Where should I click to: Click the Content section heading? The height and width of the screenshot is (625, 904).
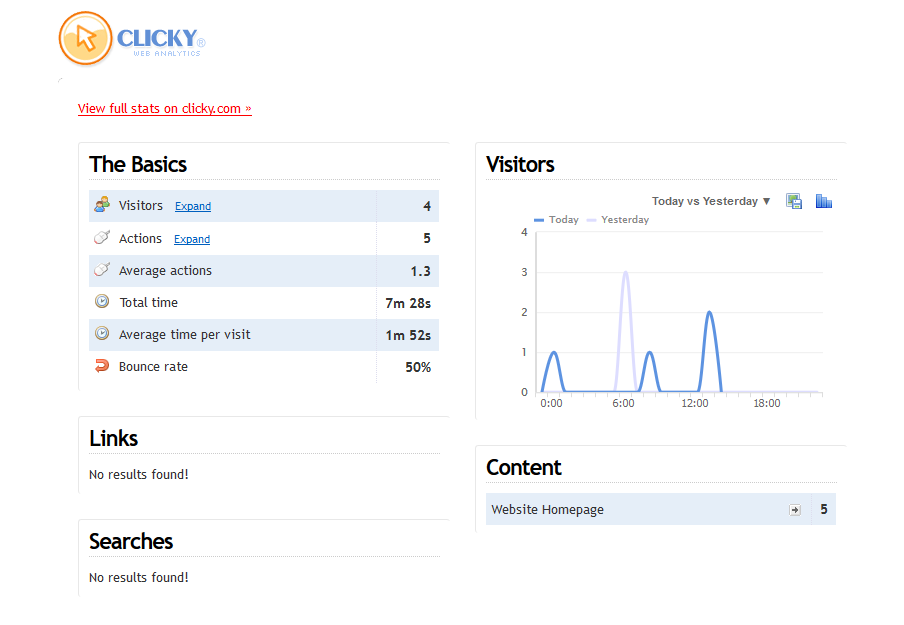(523, 467)
